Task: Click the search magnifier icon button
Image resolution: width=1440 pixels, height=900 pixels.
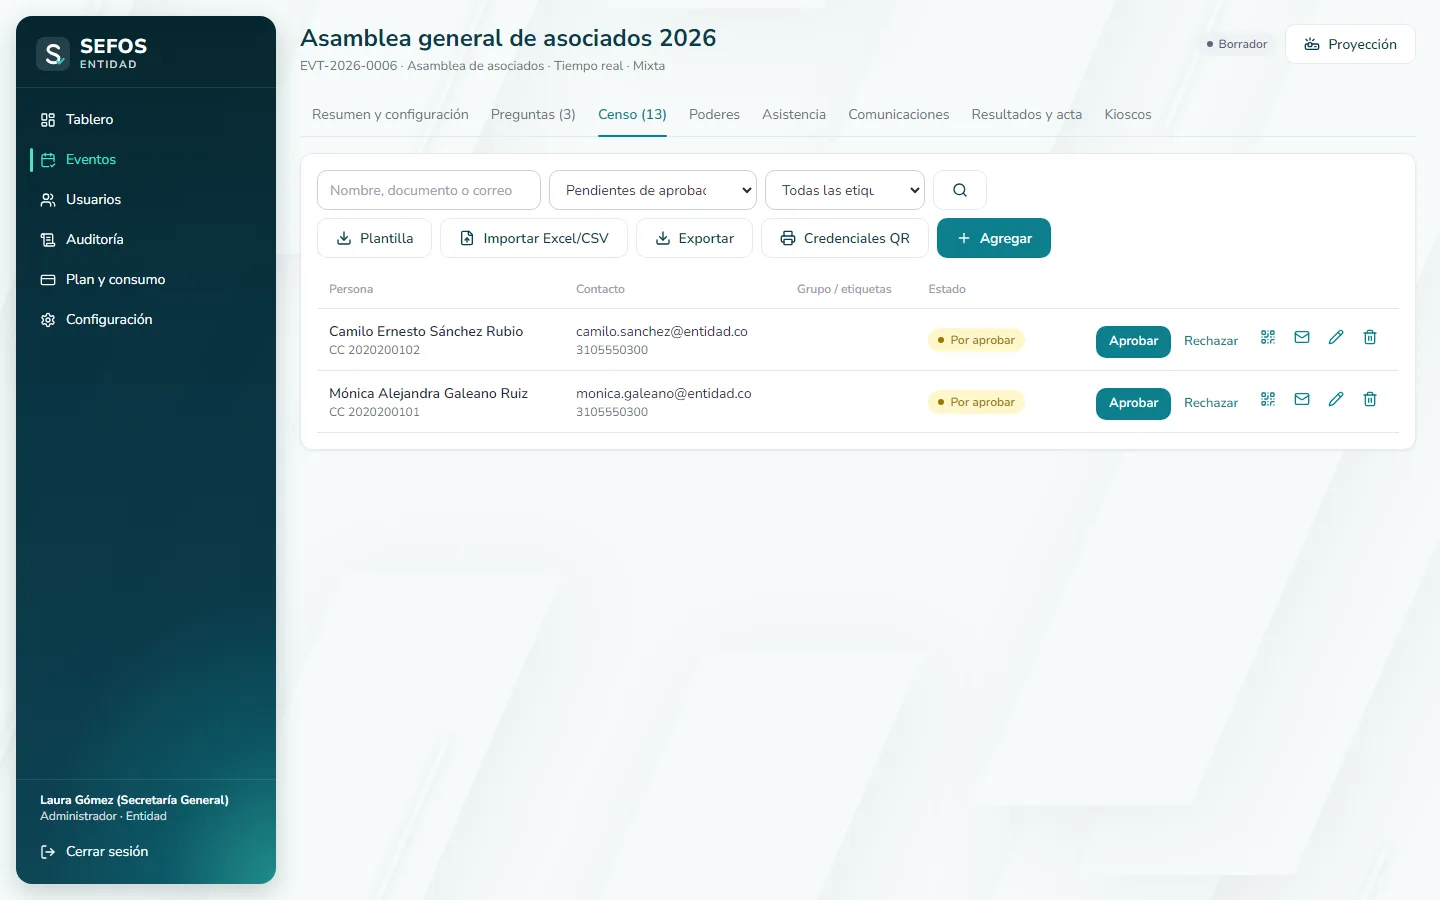Action: [960, 190]
